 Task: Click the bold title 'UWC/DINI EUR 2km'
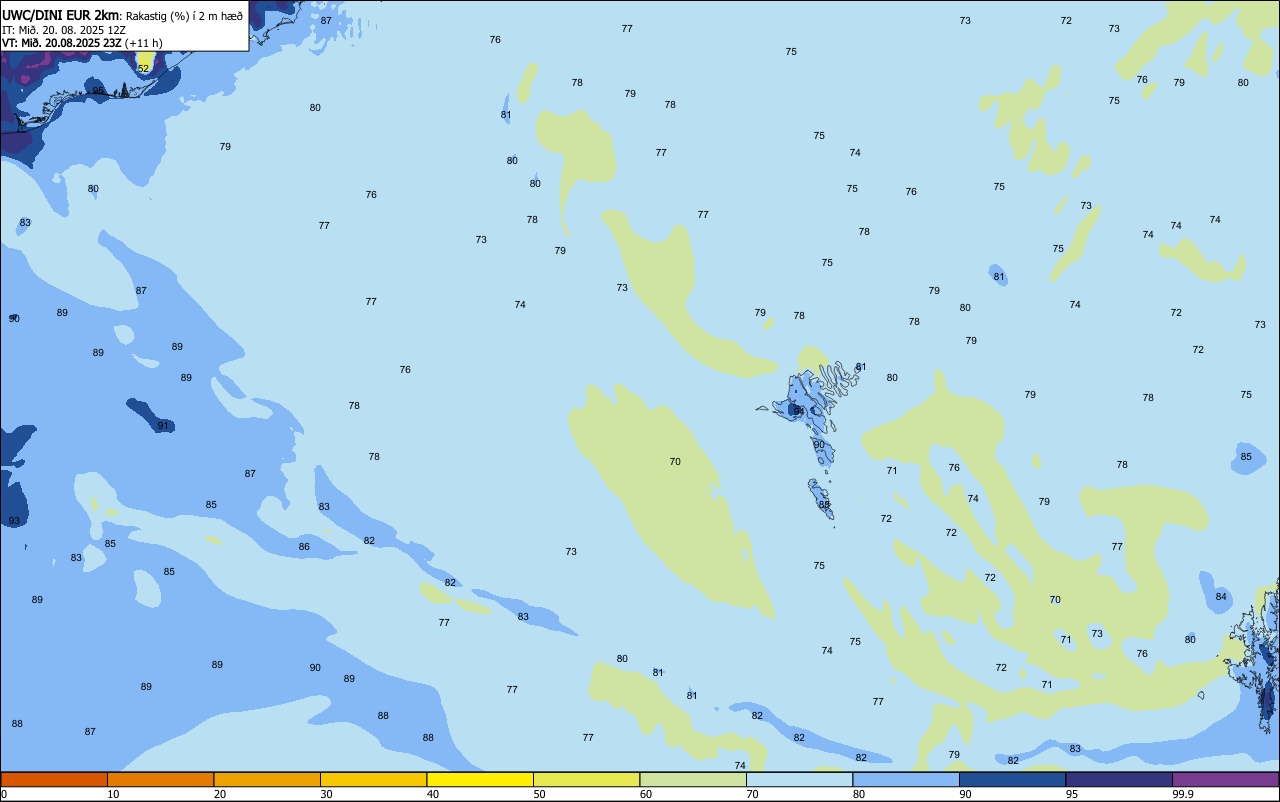[61, 15]
